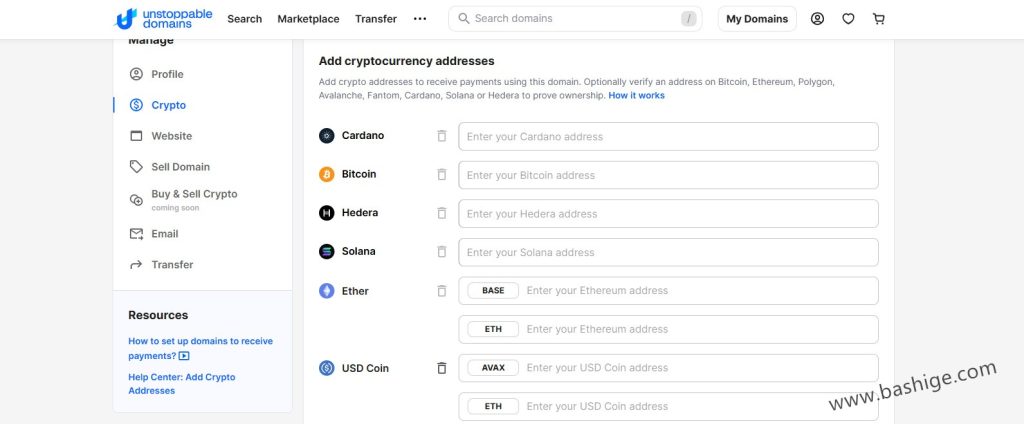Image resolution: width=1024 pixels, height=424 pixels.
Task: Delete the USD Coin address row
Action: tap(441, 368)
